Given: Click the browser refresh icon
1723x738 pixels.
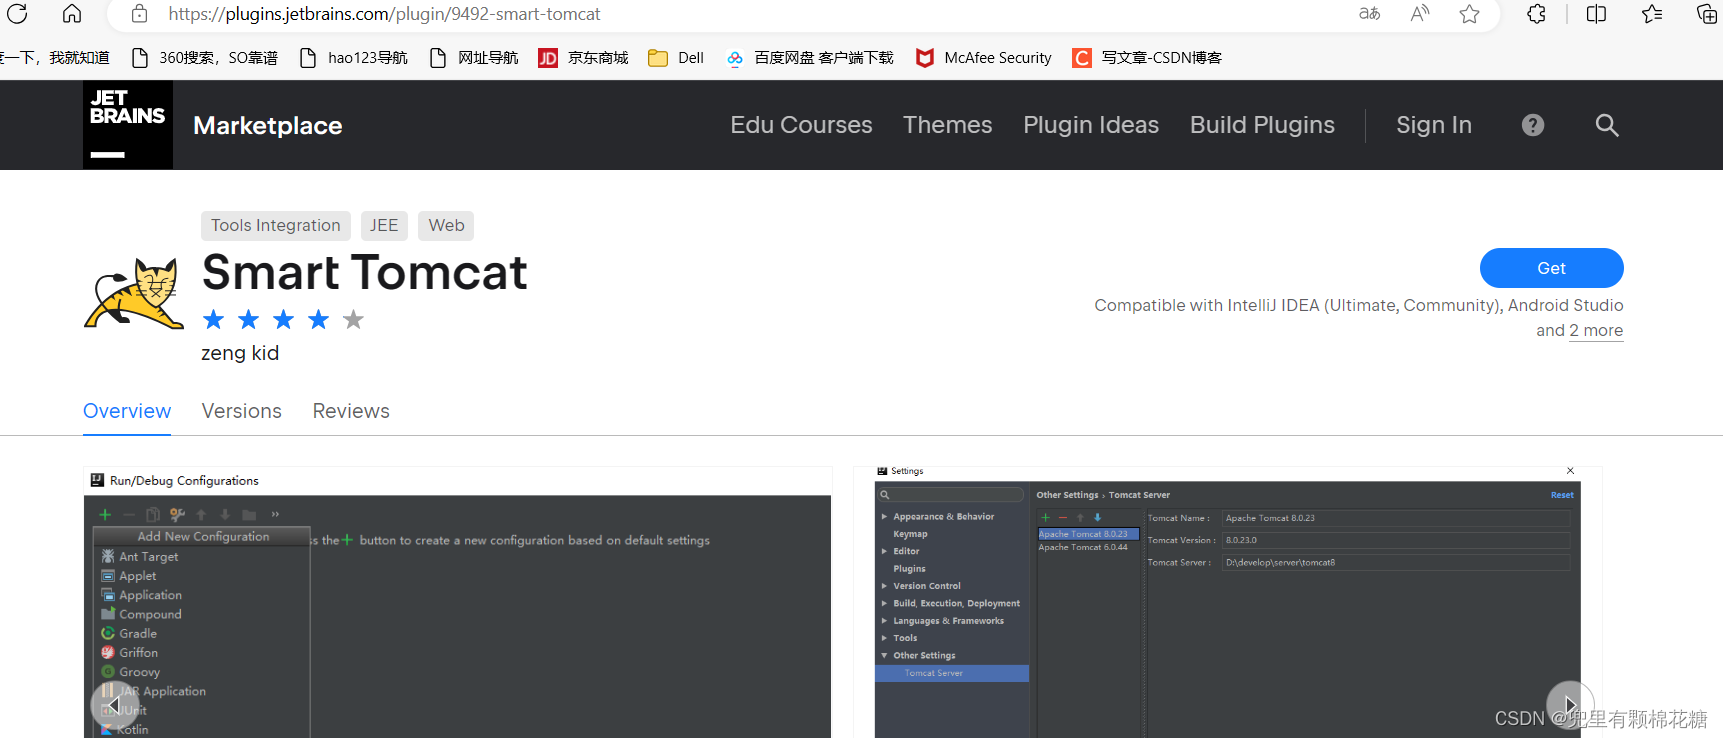Looking at the screenshot, I should tap(17, 13).
